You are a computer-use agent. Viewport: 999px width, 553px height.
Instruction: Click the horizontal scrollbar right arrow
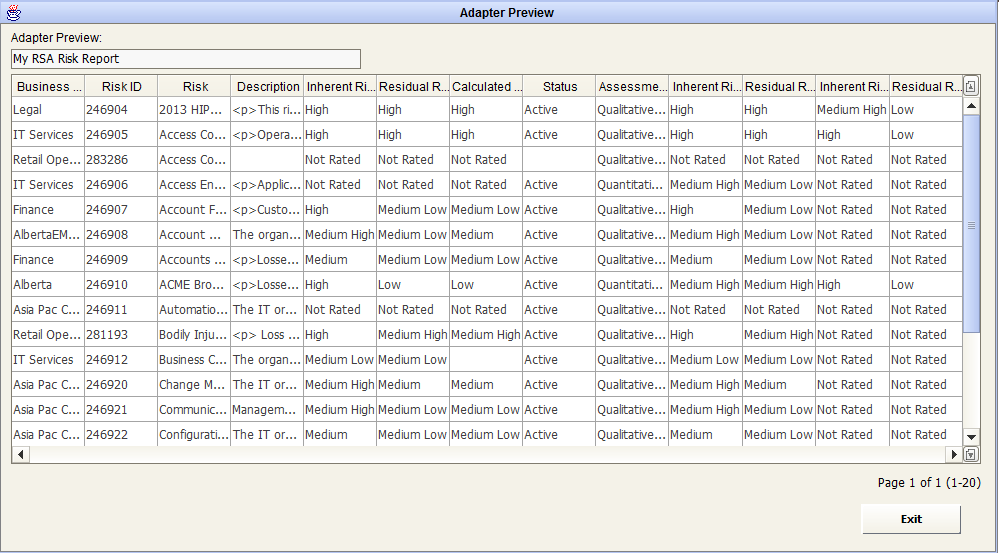[x=954, y=454]
